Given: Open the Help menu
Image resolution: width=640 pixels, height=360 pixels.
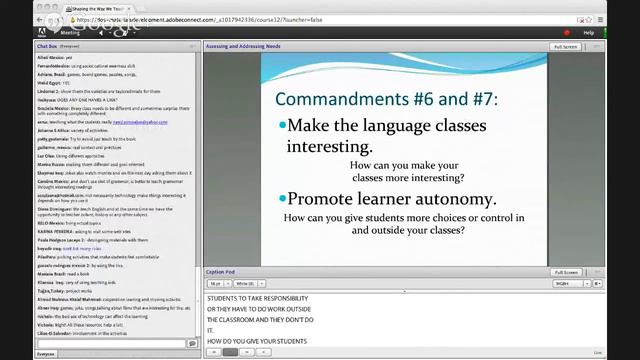Looking at the screenshot, I should point(588,33).
